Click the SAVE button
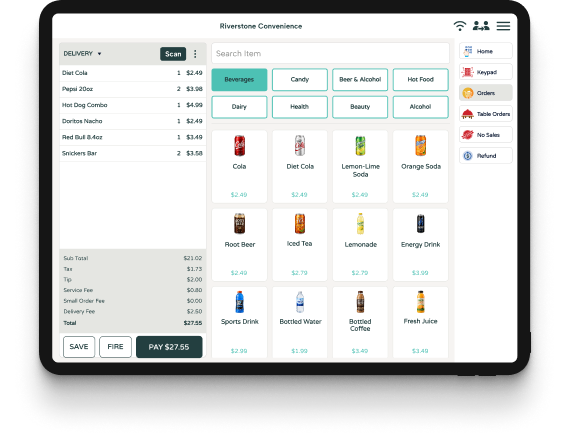 pyautogui.click(x=79, y=347)
